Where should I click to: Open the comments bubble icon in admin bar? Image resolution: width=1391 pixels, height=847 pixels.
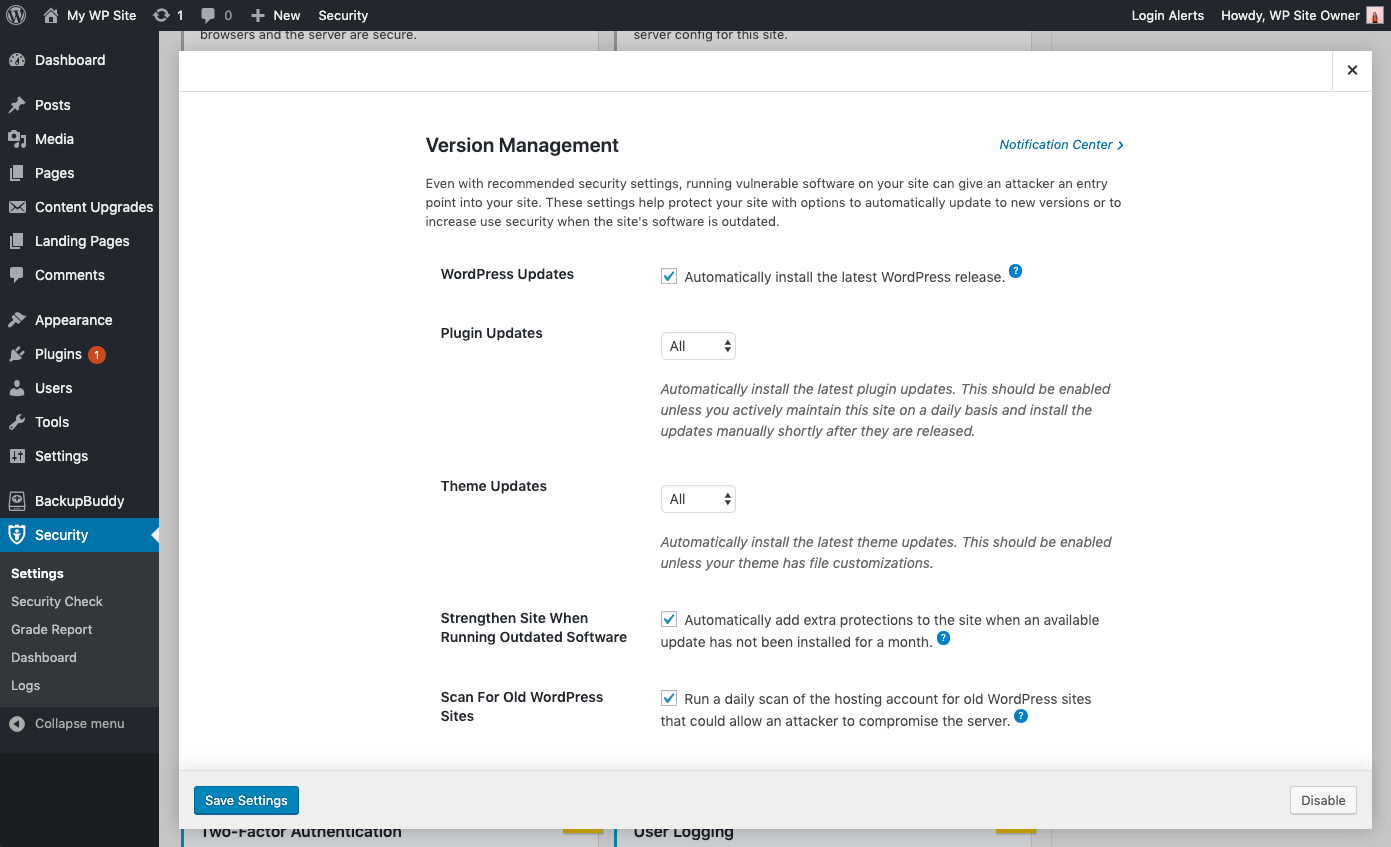pos(208,15)
